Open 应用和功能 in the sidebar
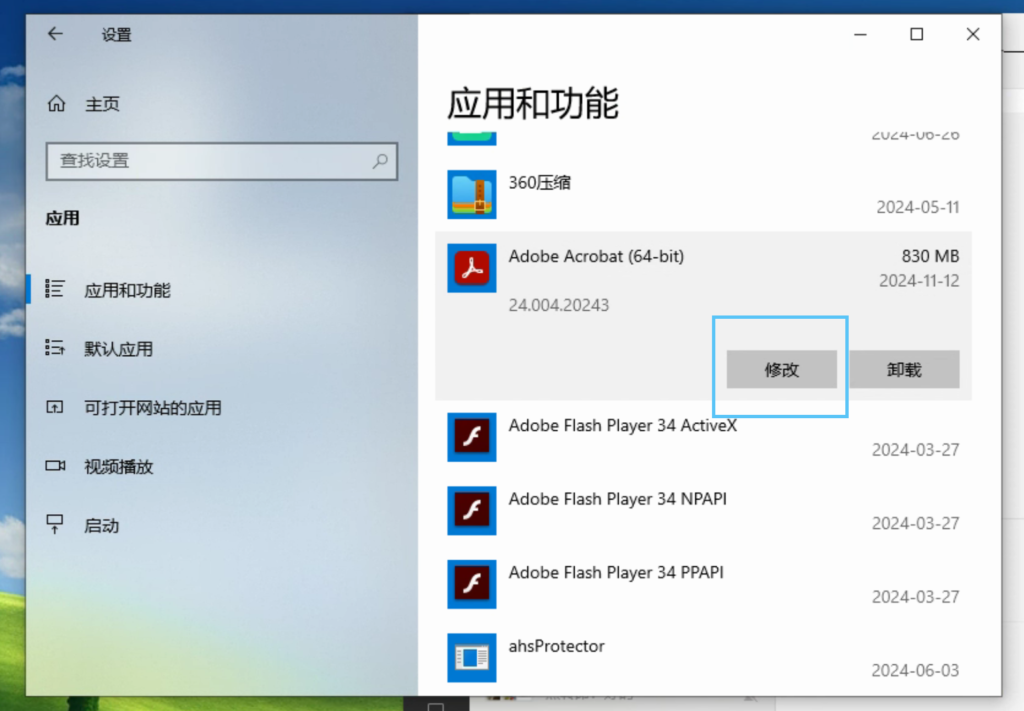 click(127, 290)
